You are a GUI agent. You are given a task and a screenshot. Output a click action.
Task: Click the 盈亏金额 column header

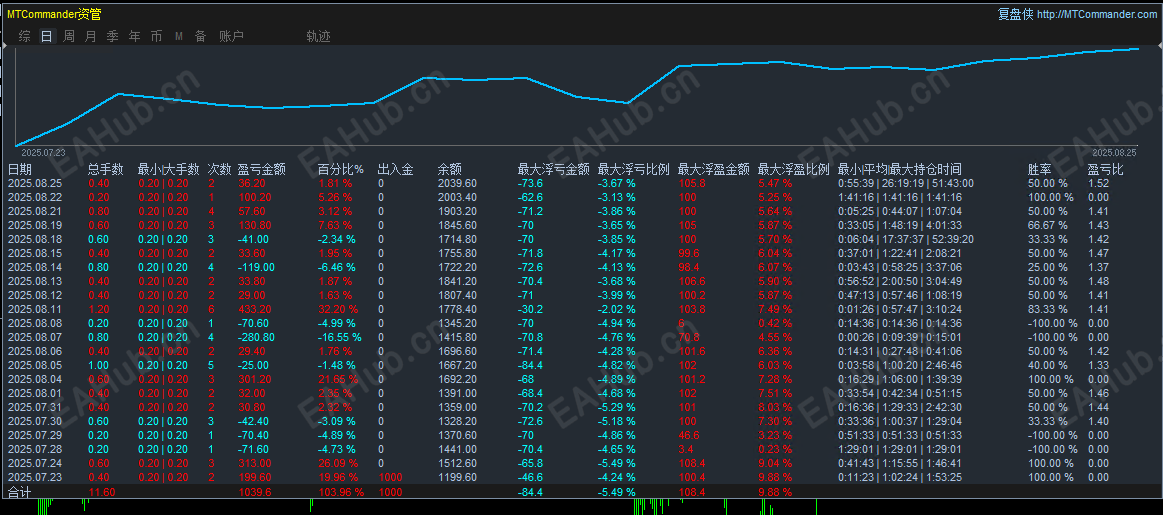[262, 169]
